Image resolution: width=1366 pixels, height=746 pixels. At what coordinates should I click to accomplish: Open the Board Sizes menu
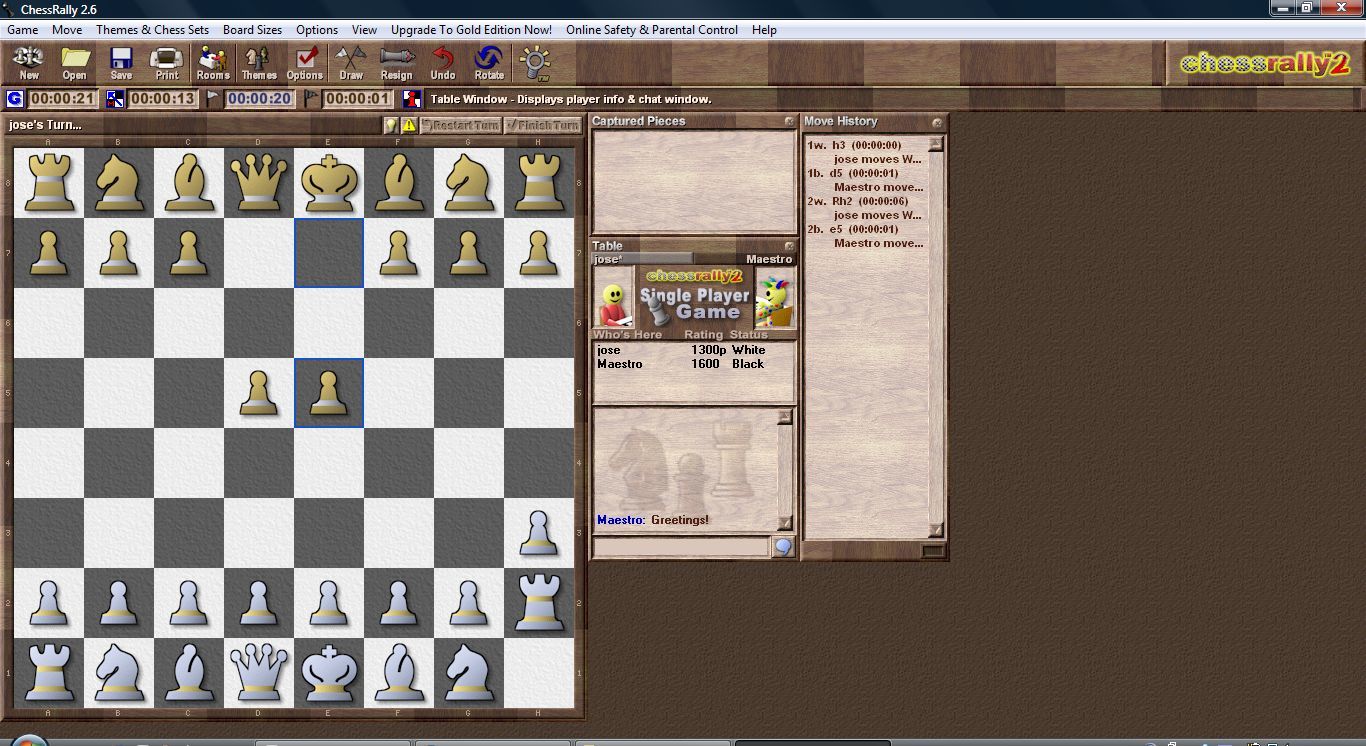click(252, 30)
